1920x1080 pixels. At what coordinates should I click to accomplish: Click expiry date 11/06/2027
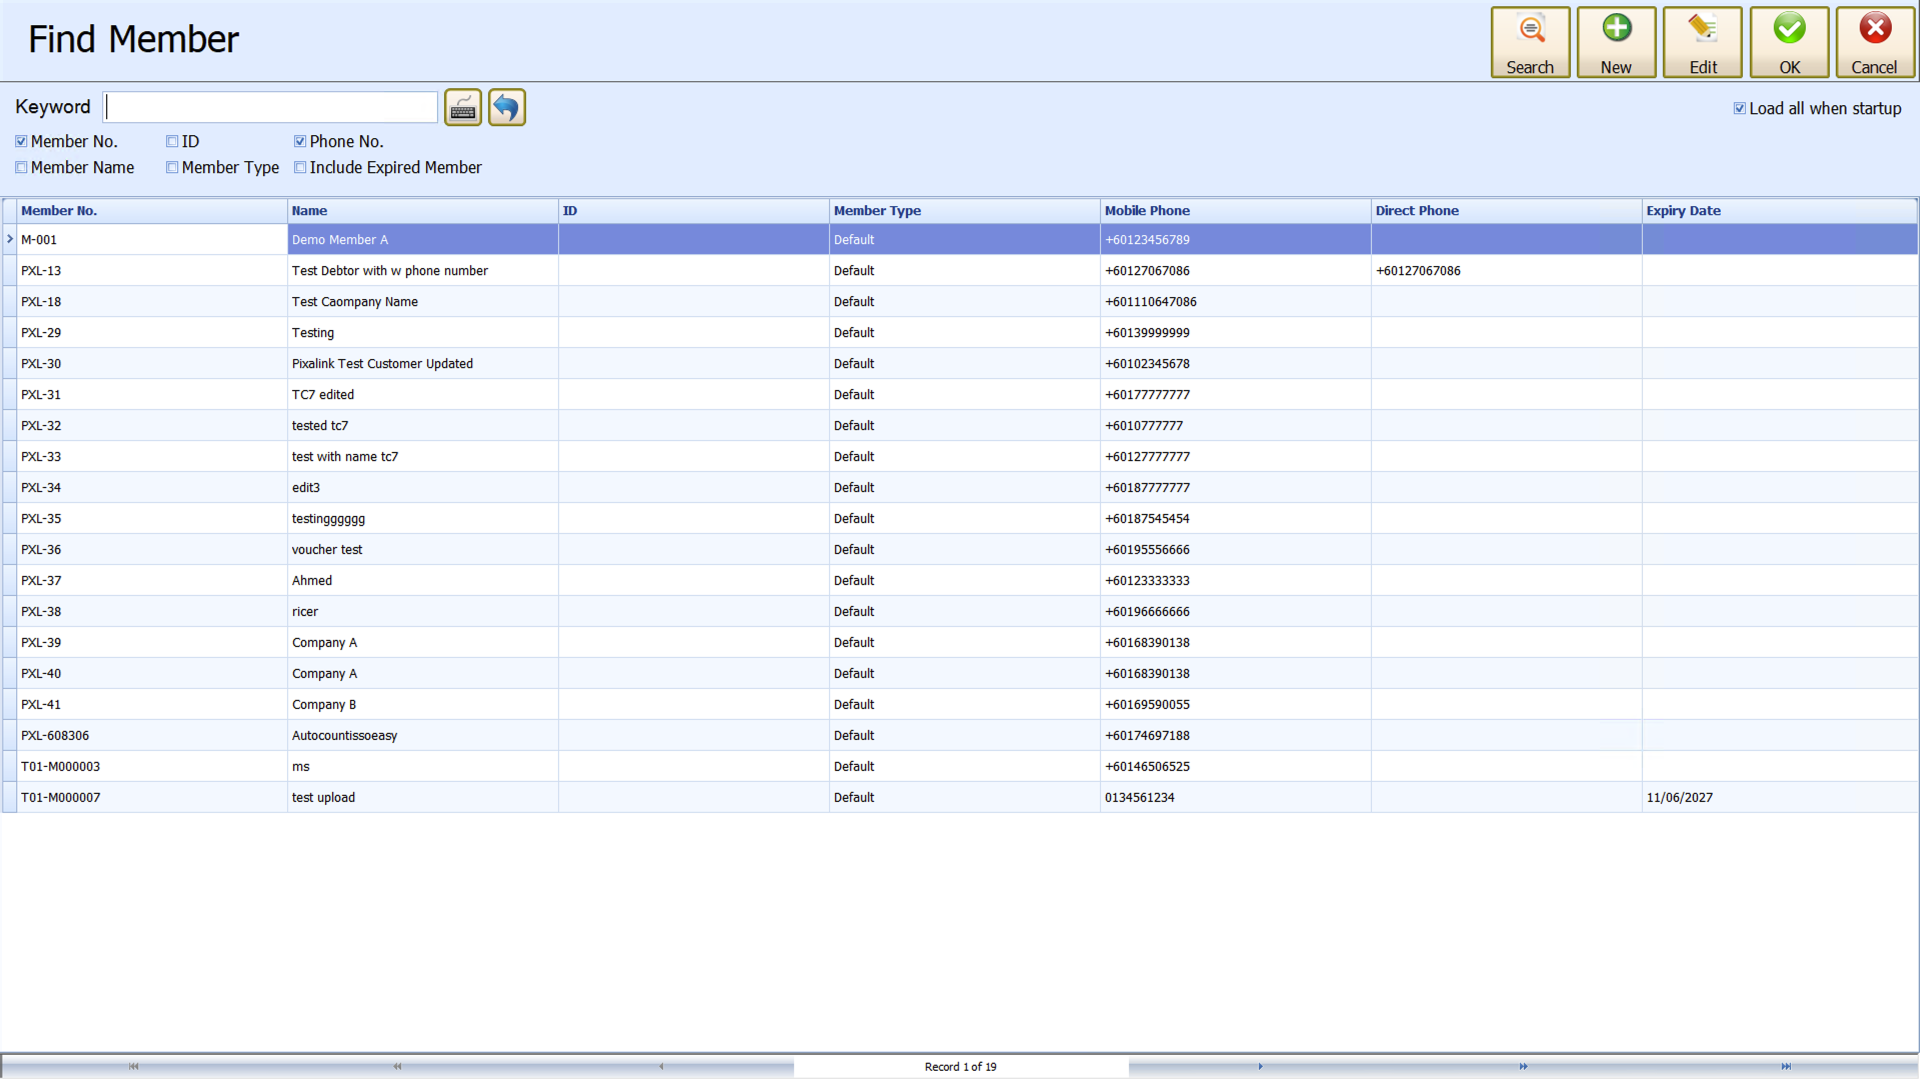click(x=1679, y=798)
